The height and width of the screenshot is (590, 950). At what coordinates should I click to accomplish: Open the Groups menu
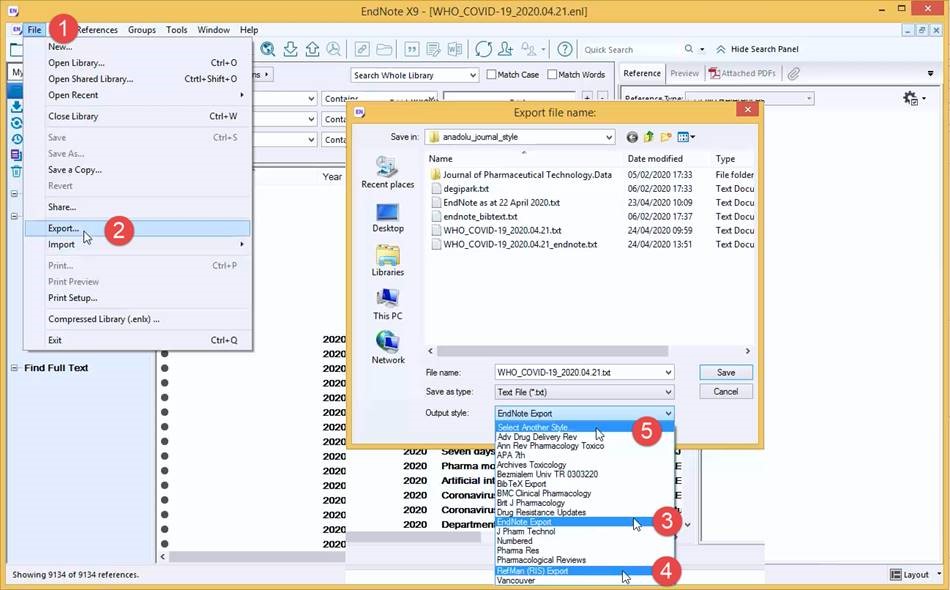pos(142,30)
